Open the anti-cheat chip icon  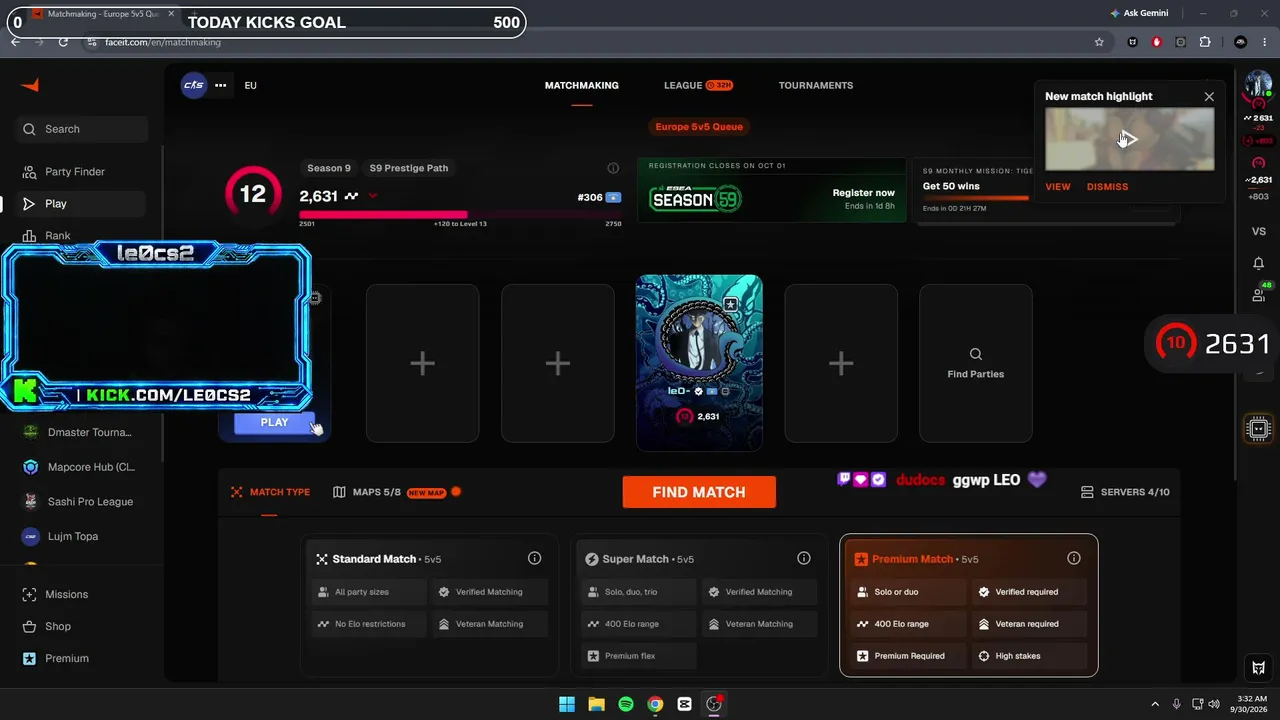pos(1258,429)
